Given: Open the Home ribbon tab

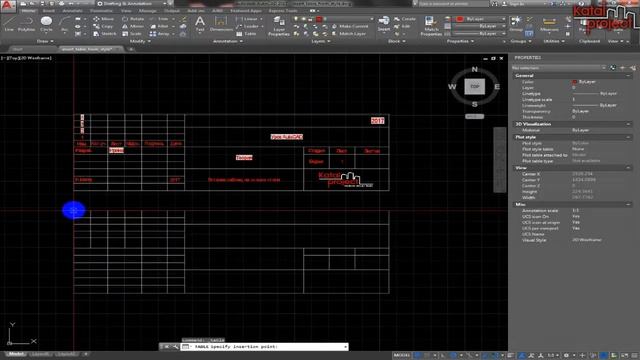Looking at the screenshot, I should click(28, 11).
